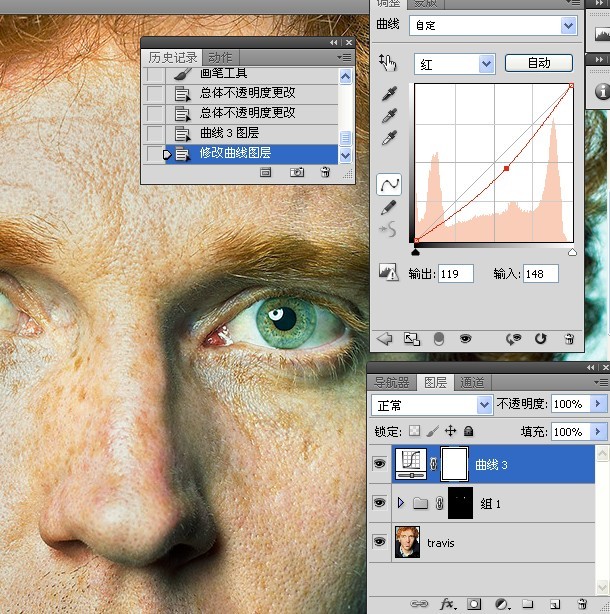Create new fill or adjustment layer icon
Image resolution: width=610 pixels, height=614 pixels.
502,604
